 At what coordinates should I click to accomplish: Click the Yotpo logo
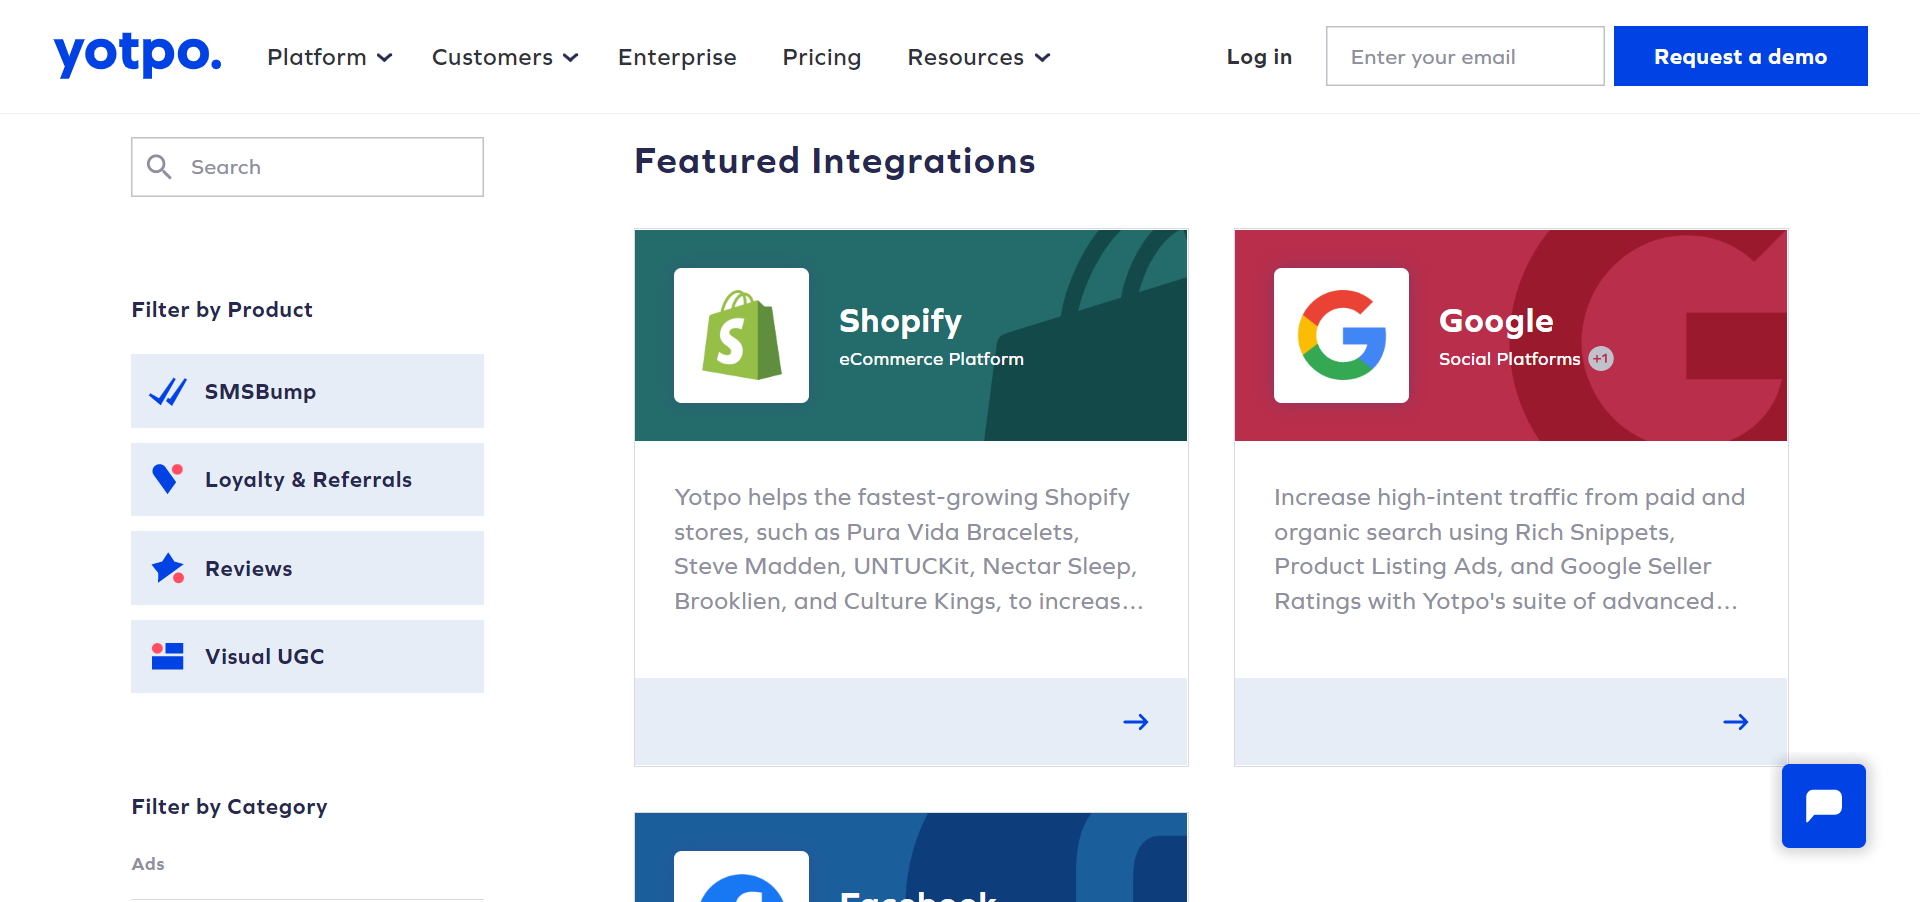(x=137, y=56)
